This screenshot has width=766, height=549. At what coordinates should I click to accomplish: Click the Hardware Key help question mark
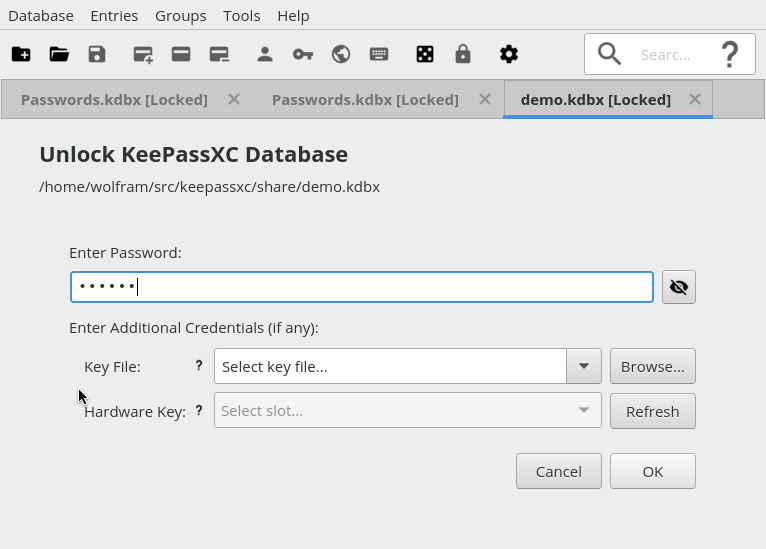point(199,410)
